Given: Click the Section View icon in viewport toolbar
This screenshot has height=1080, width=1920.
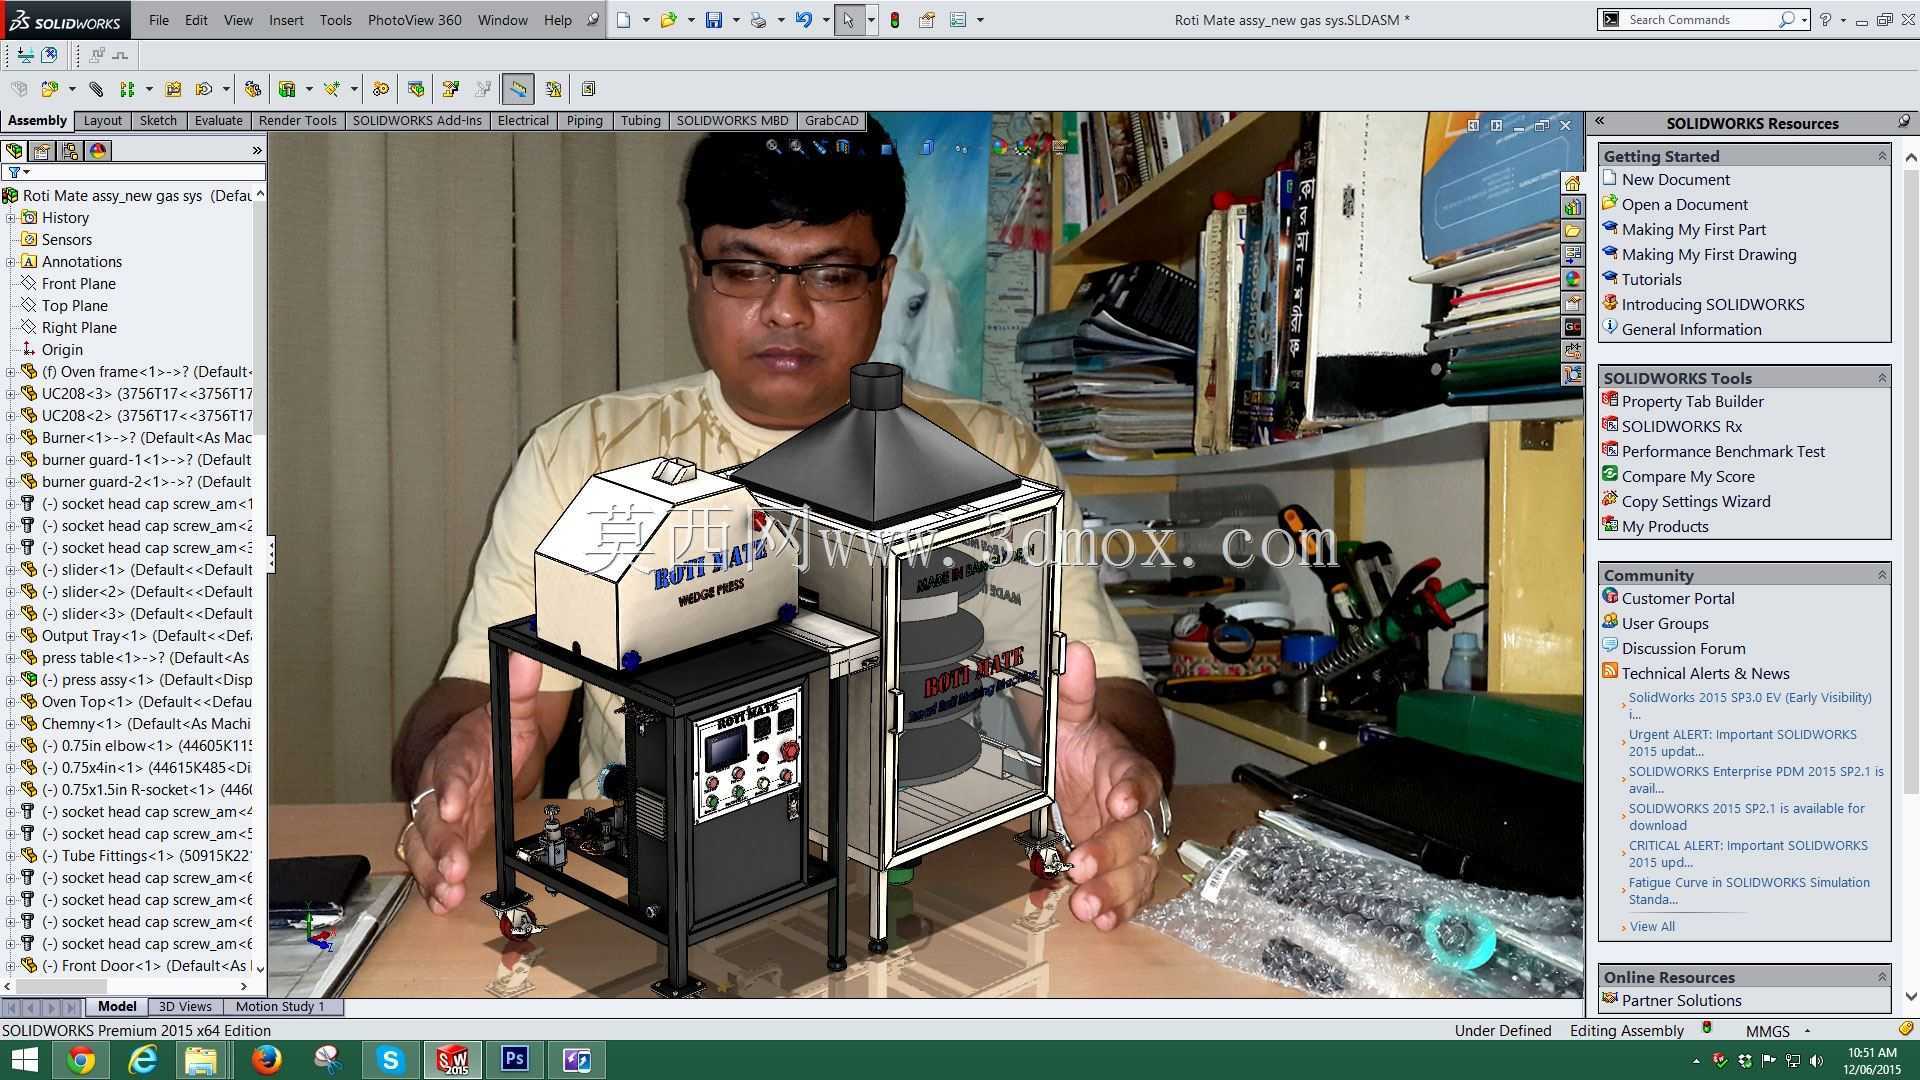Looking at the screenshot, I should [x=843, y=147].
